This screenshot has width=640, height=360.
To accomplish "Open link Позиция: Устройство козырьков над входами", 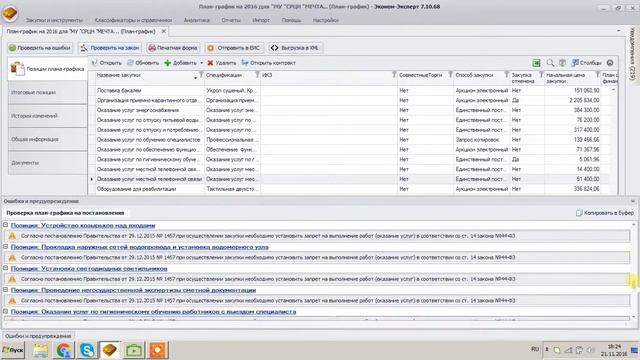I will 83,225.
